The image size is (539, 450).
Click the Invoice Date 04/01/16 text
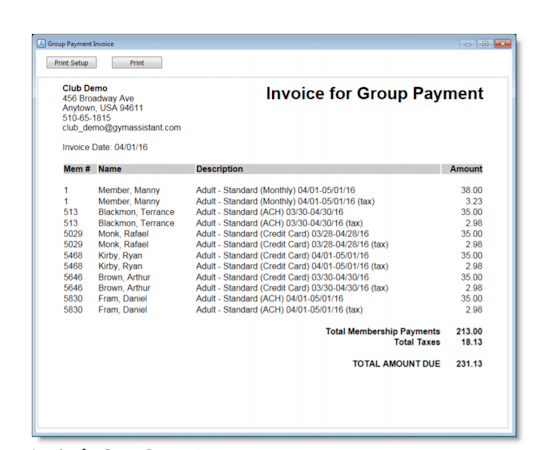click(105, 147)
